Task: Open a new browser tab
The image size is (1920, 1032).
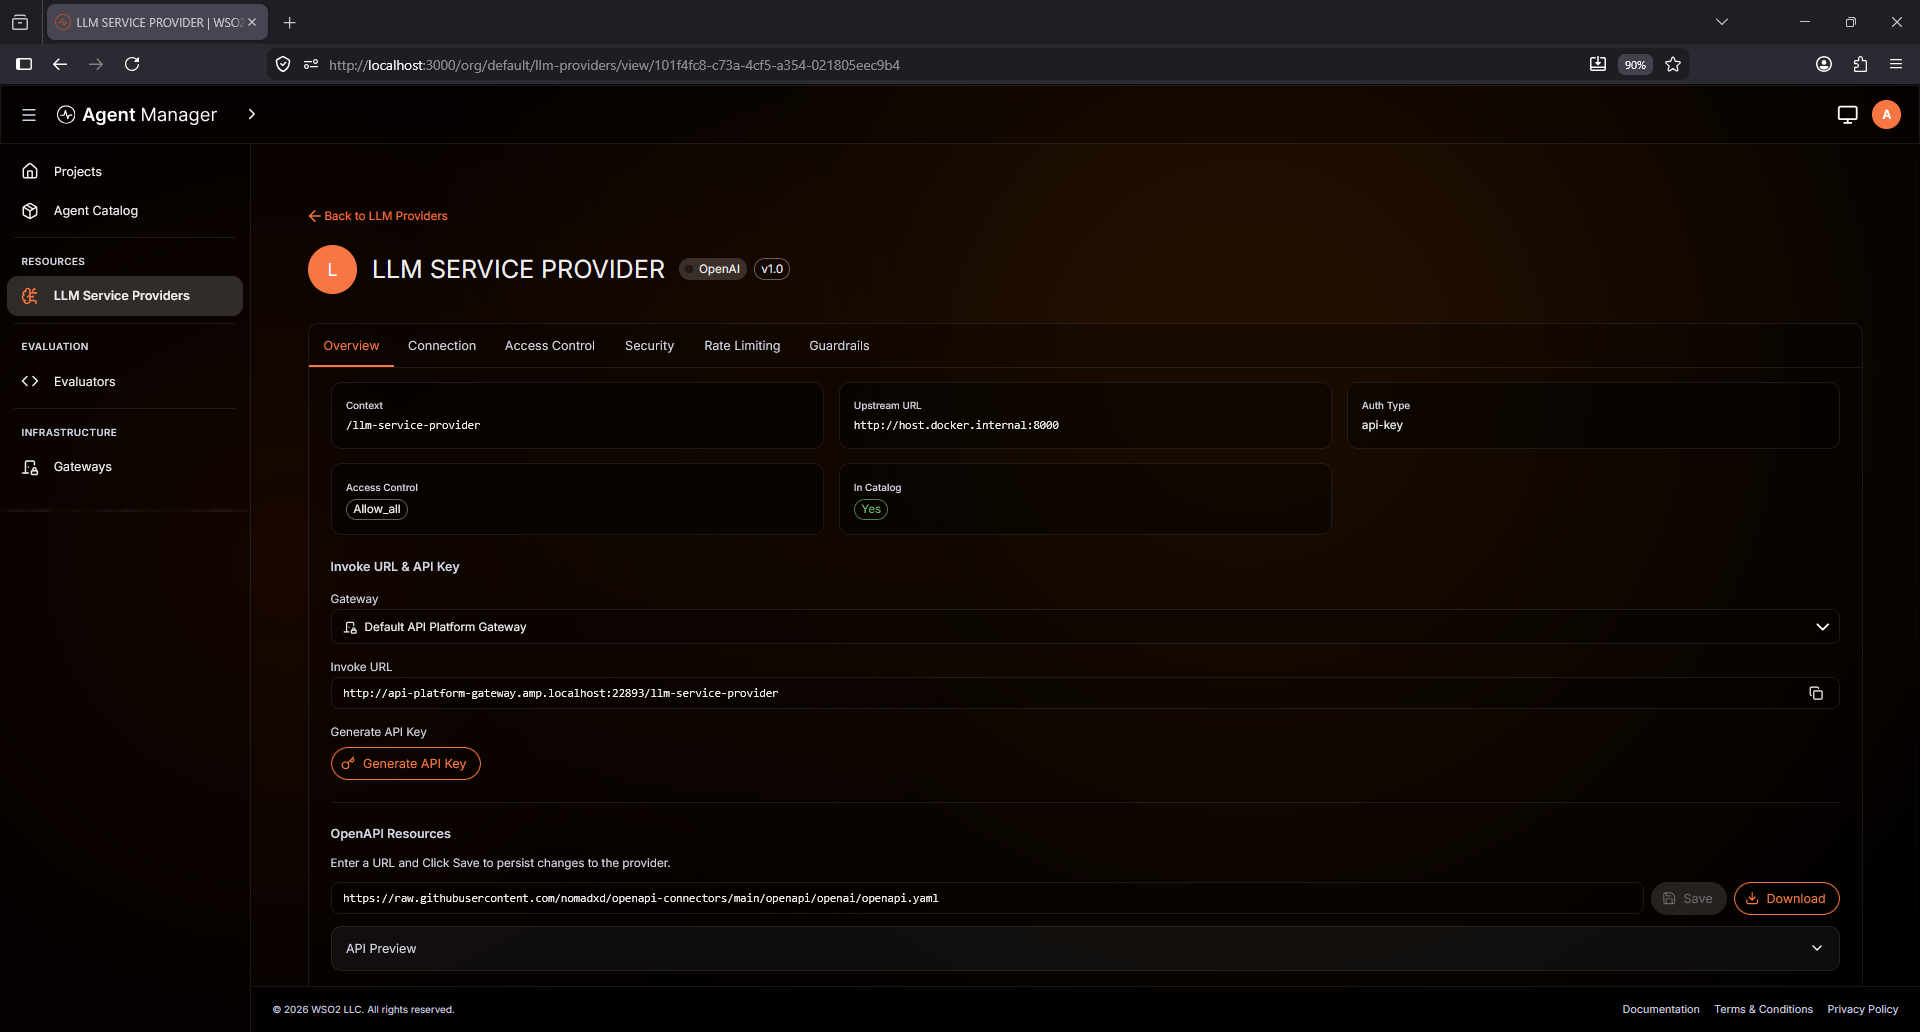Action: tap(290, 22)
